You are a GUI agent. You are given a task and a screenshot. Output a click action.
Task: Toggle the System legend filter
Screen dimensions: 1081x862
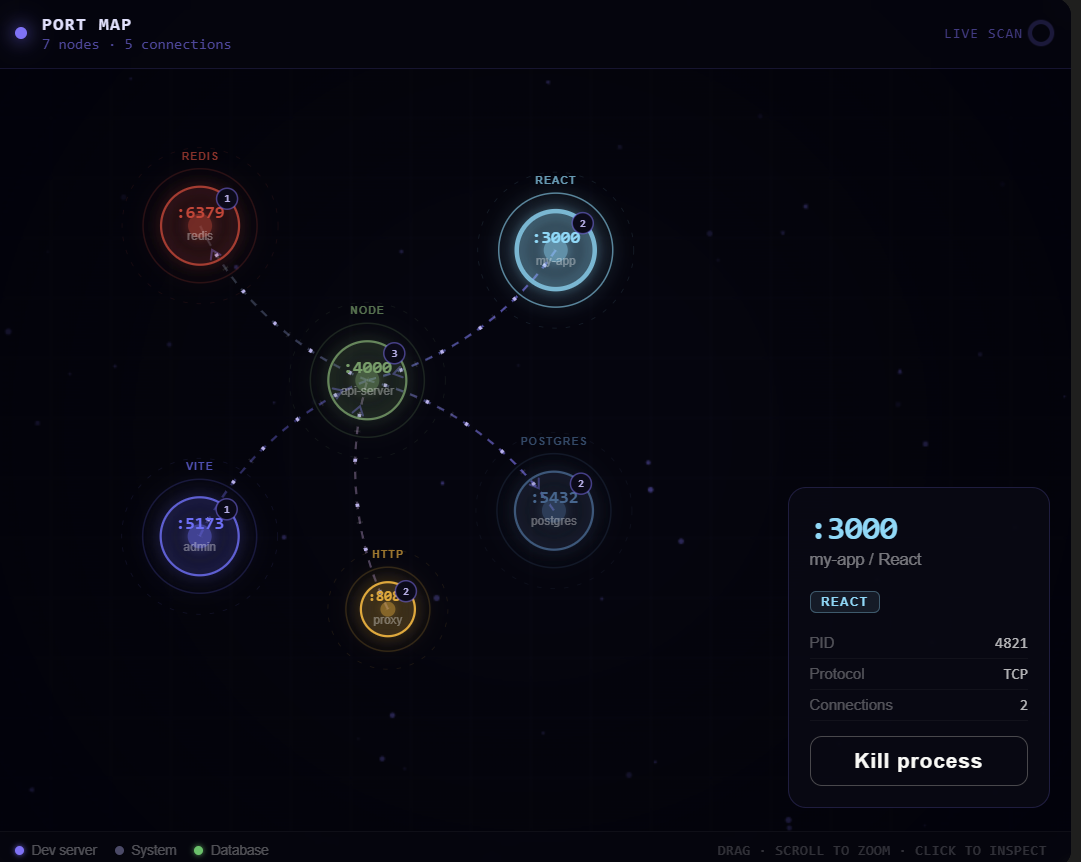tap(145, 850)
